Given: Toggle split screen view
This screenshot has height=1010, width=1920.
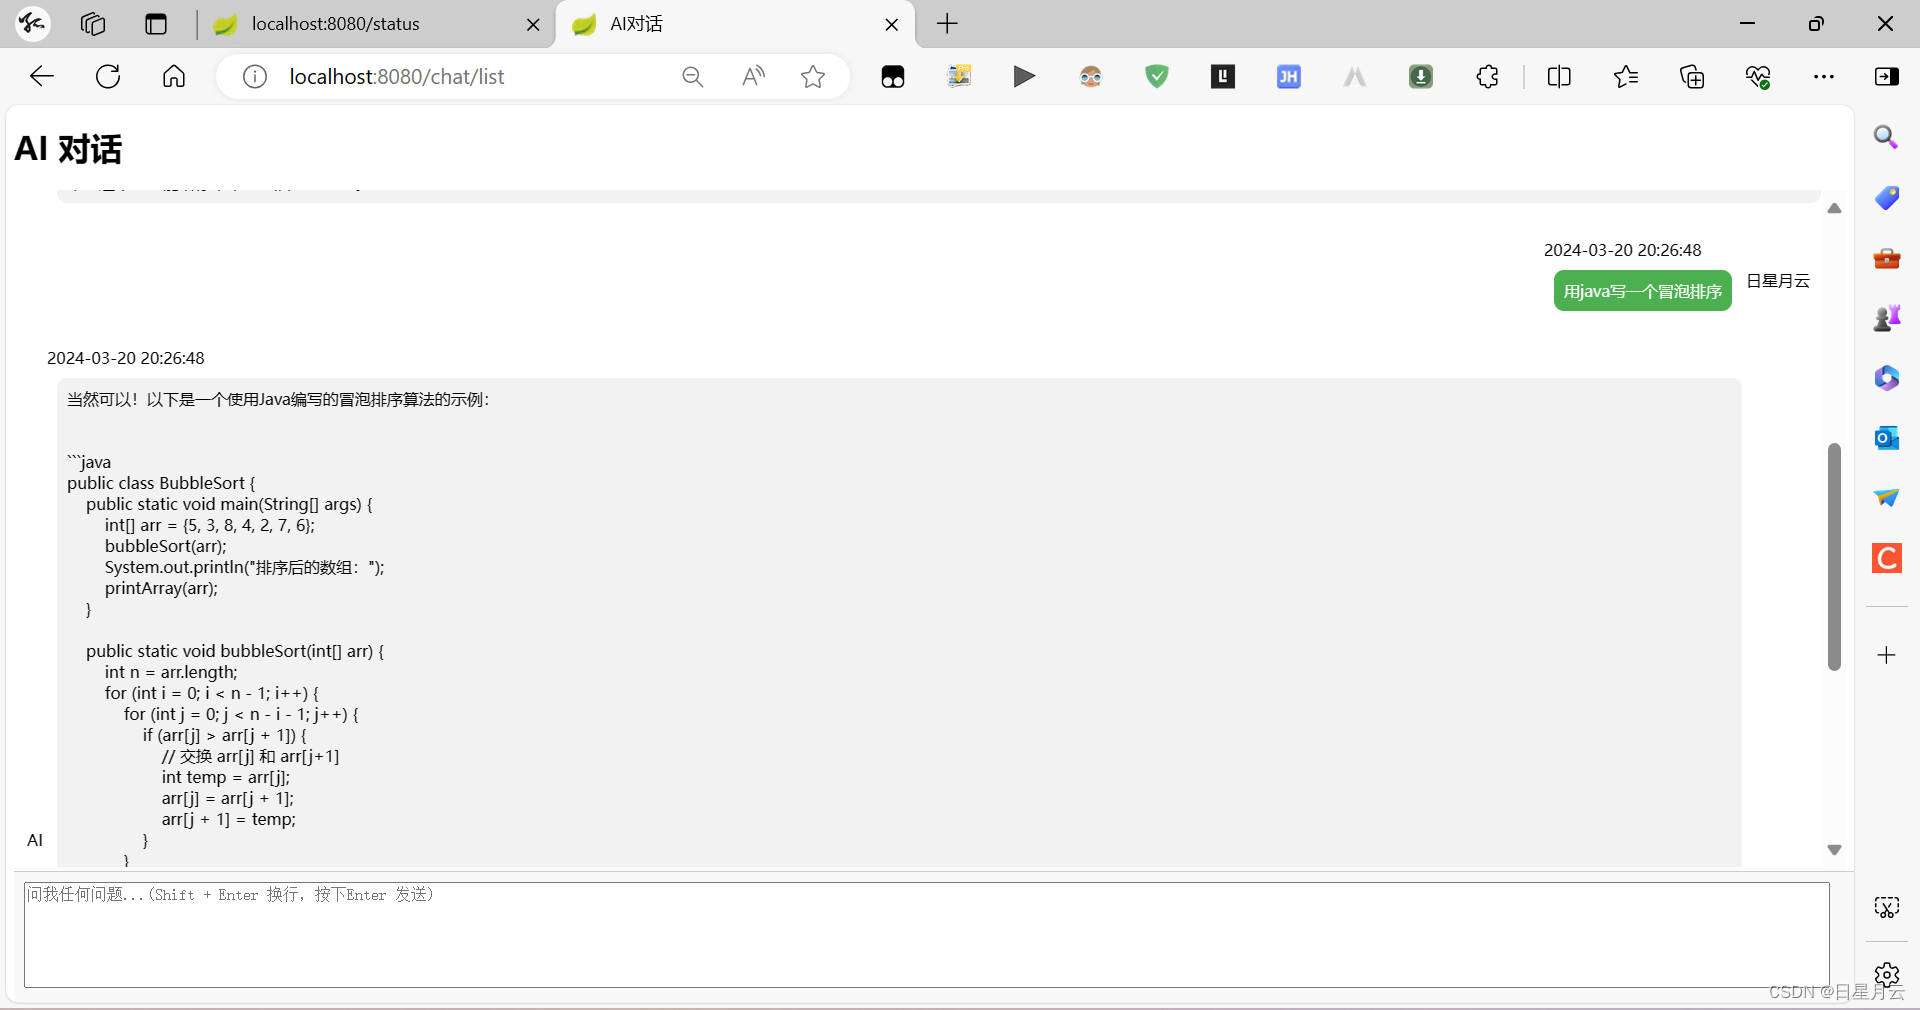Looking at the screenshot, I should tap(1559, 77).
